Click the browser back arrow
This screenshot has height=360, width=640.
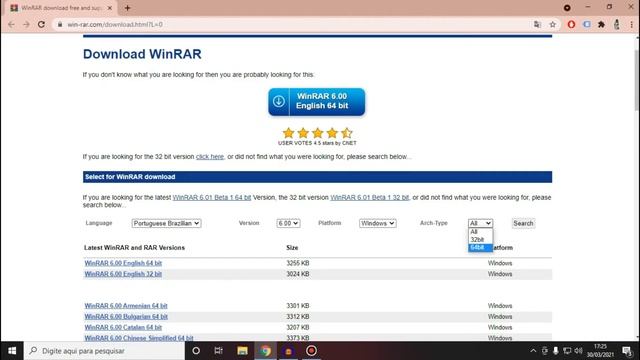[x=11, y=24]
